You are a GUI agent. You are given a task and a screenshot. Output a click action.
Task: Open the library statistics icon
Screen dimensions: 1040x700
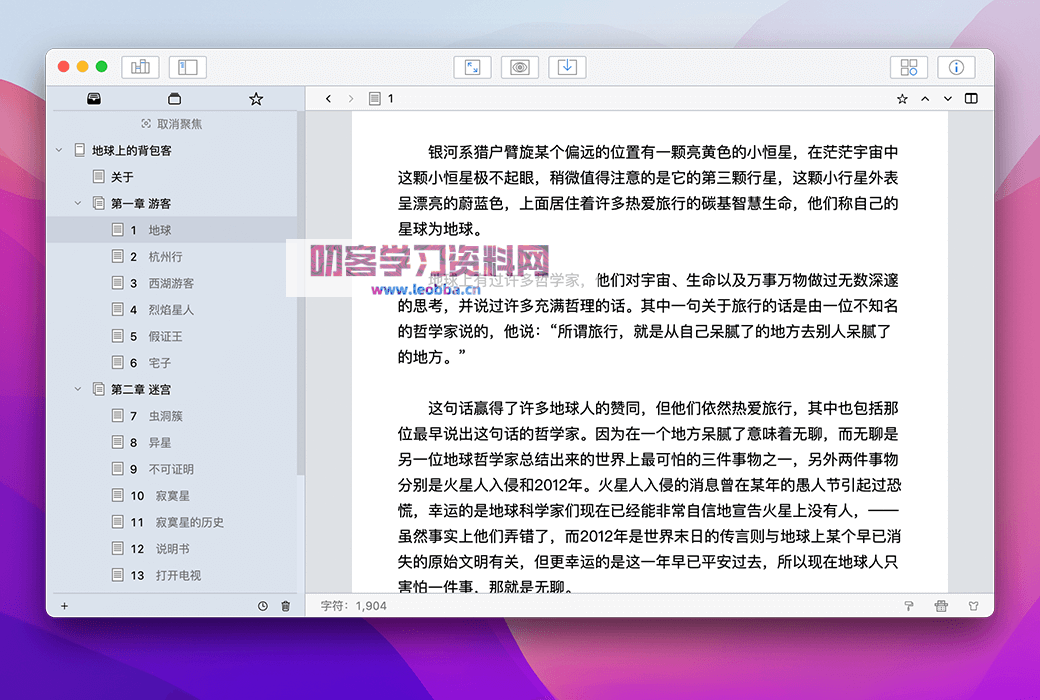tap(139, 67)
